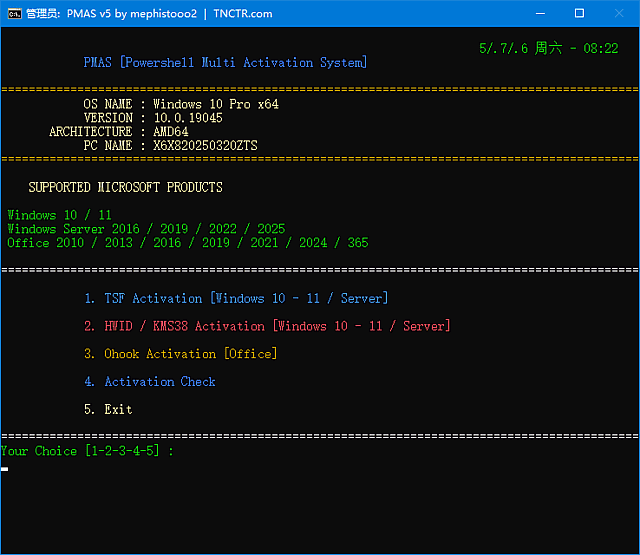Click menu option '2. HWID / KMS38 Activation'

[267, 326]
